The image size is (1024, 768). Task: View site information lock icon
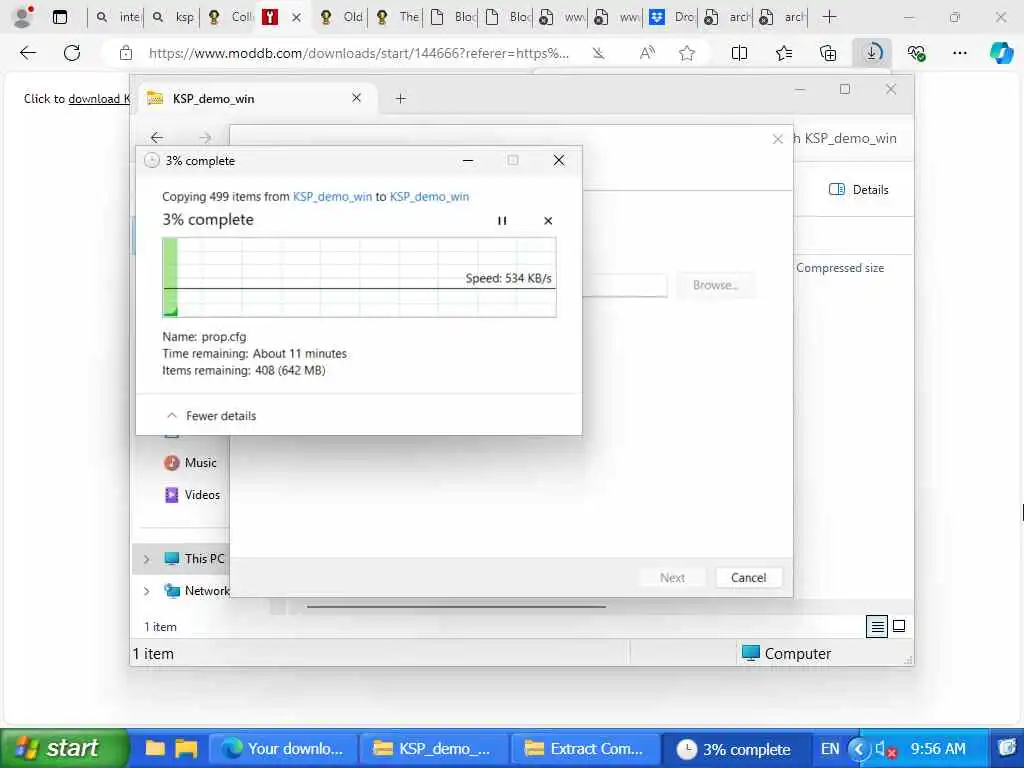pyautogui.click(x=126, y=53)
